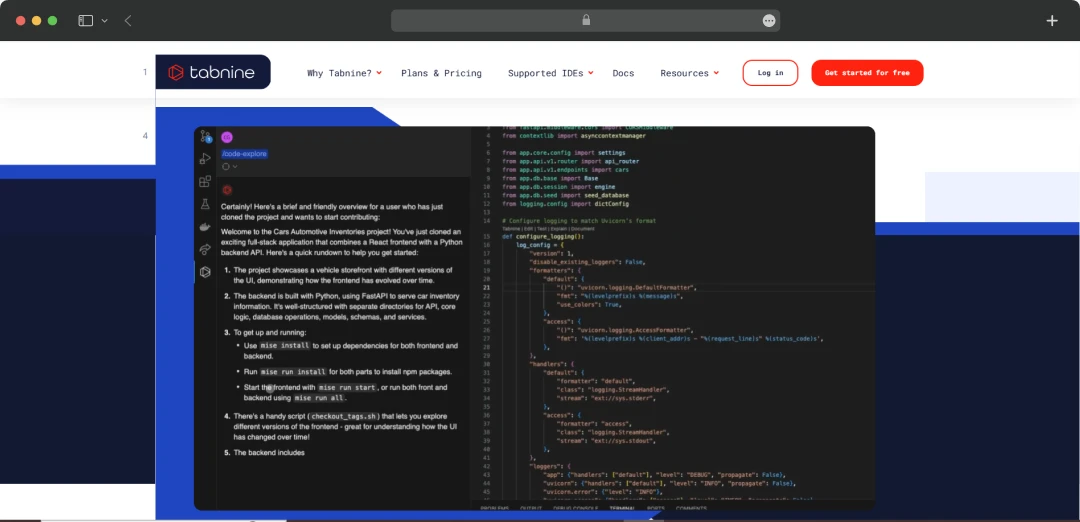Expand the Why Tabnine? menu

pos(344,73)
